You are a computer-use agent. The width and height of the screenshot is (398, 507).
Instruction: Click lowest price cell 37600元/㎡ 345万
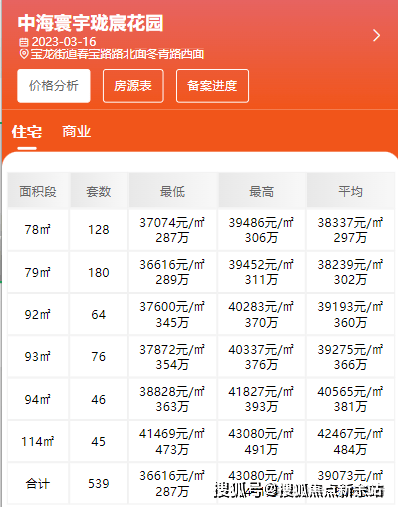pyautogui.click(x=172, y=314)
